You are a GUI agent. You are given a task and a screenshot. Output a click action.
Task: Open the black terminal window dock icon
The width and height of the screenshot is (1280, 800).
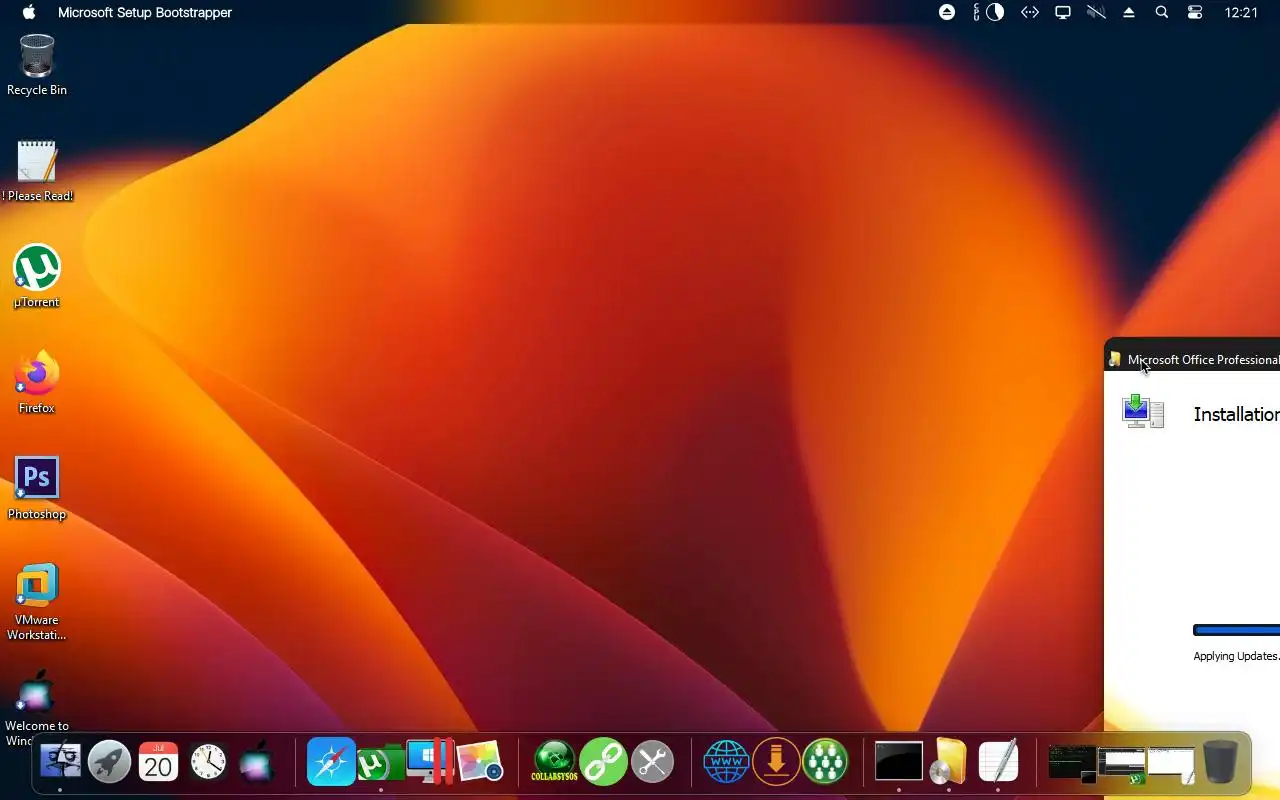point(899,761)
